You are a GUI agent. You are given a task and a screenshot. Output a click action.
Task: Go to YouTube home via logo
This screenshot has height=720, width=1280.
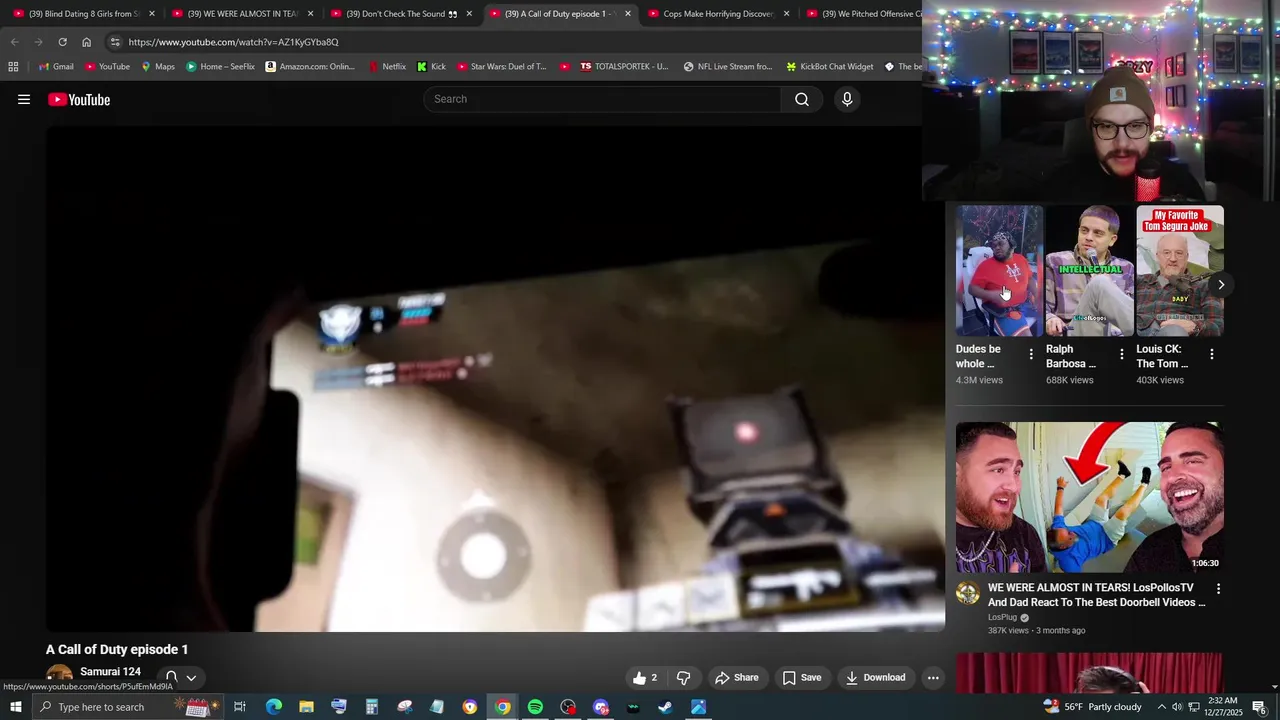79,99
